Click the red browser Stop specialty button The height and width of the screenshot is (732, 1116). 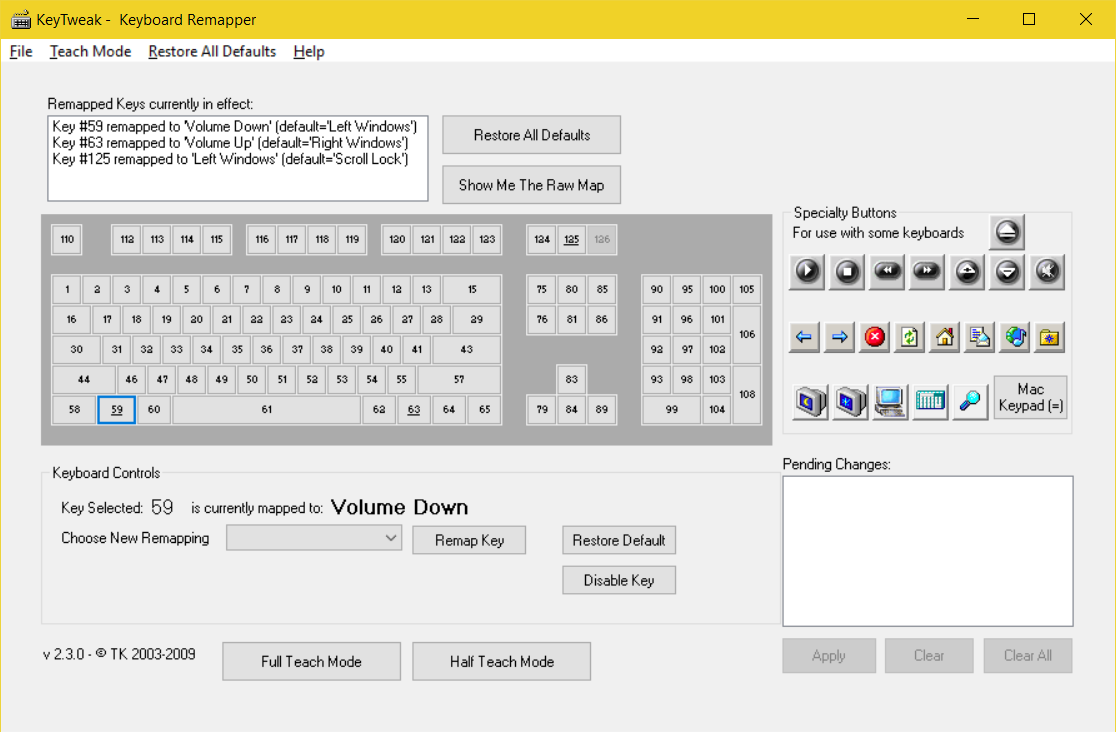875,337
